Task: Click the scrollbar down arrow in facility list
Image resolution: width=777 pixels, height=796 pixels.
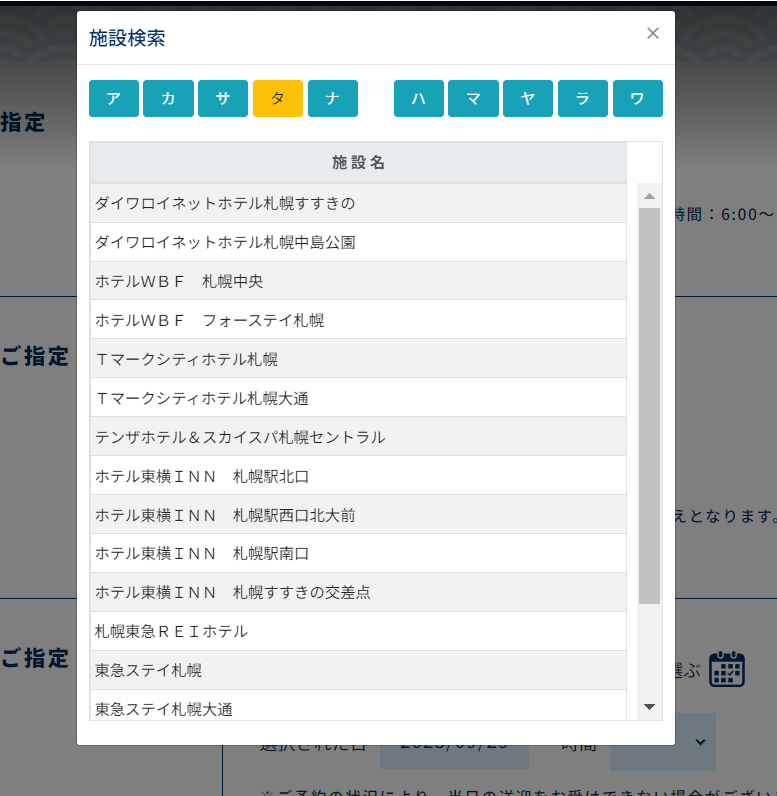Action: [649, 707]
